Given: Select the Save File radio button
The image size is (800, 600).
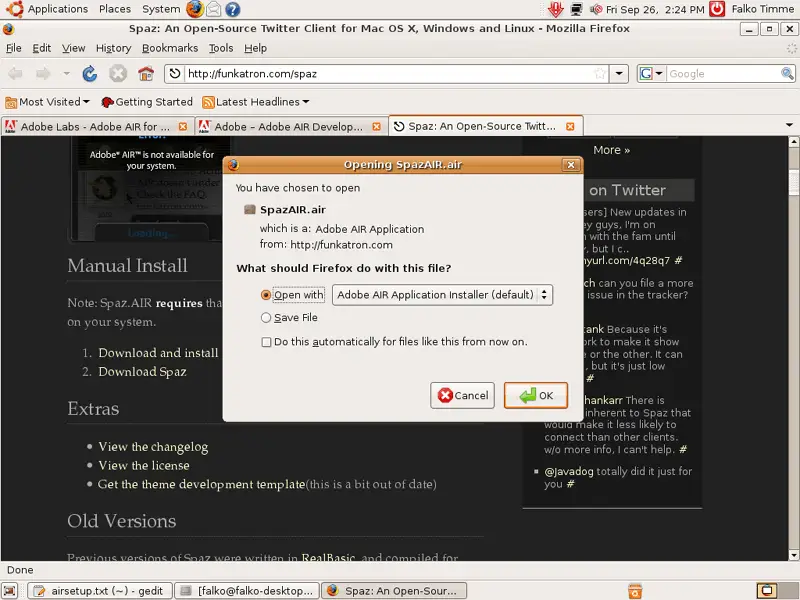Looking at the screenshot, I should coord(265,317).
